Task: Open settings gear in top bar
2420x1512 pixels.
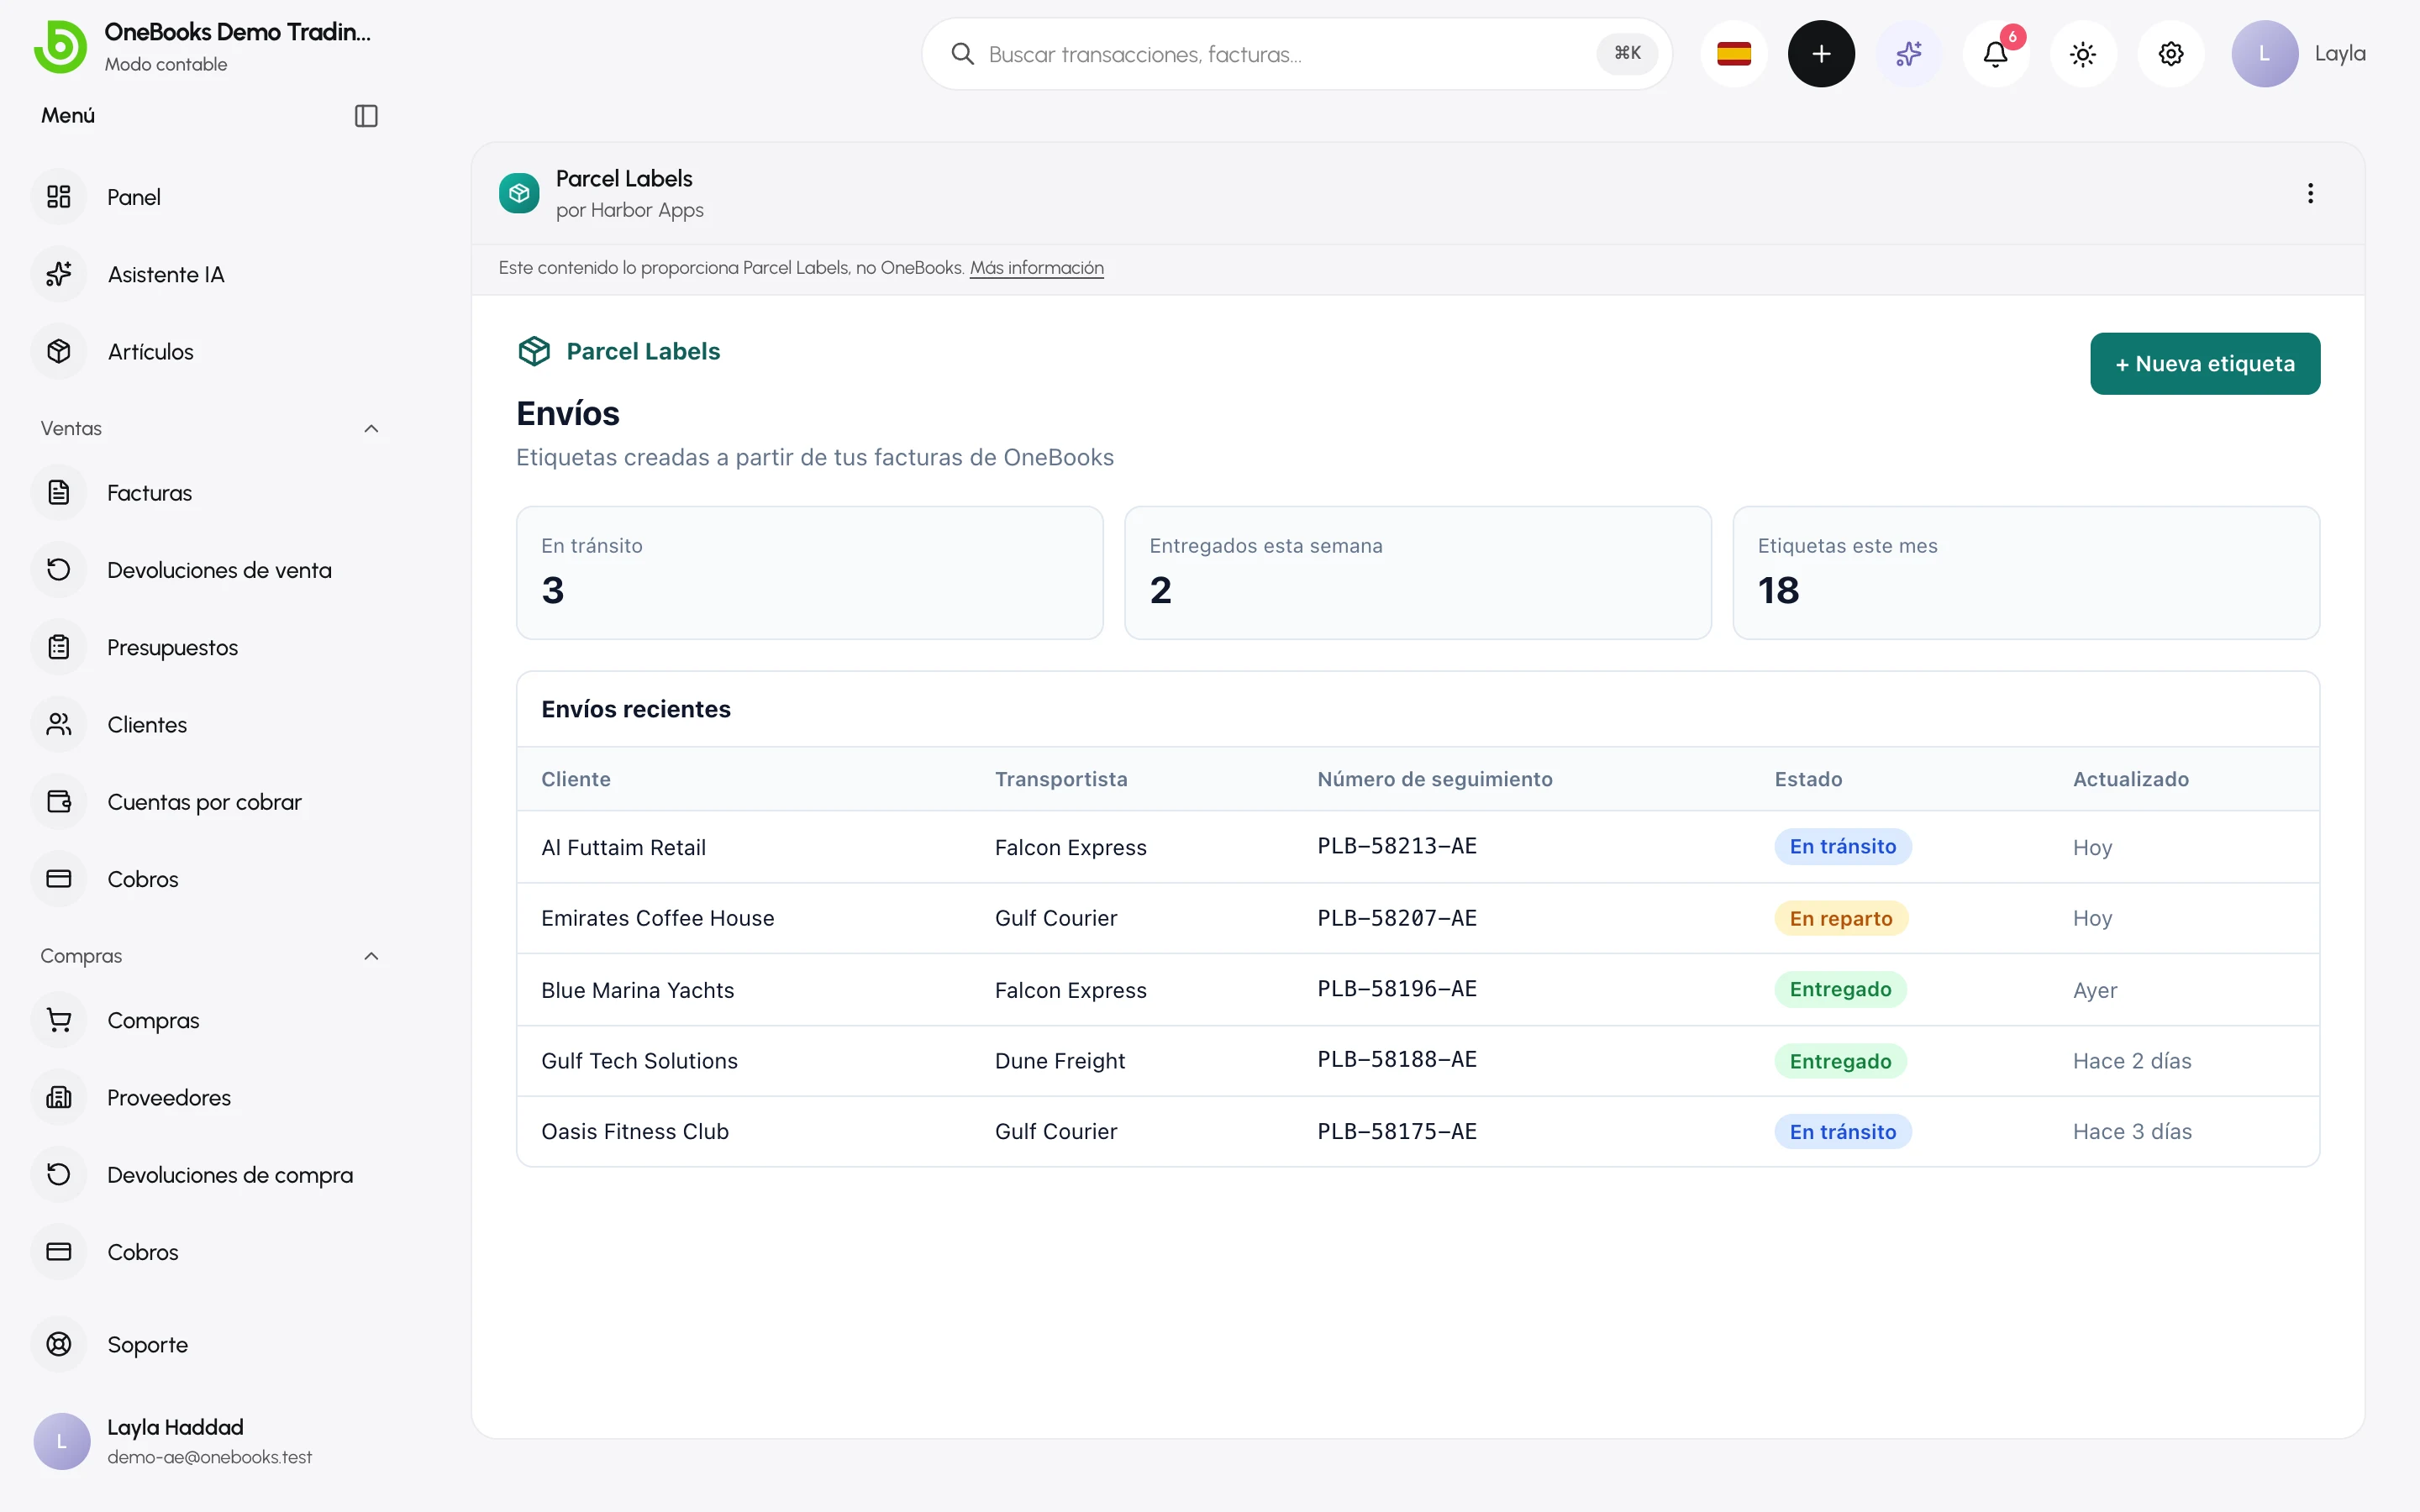Action: (x=2171, y=54)
